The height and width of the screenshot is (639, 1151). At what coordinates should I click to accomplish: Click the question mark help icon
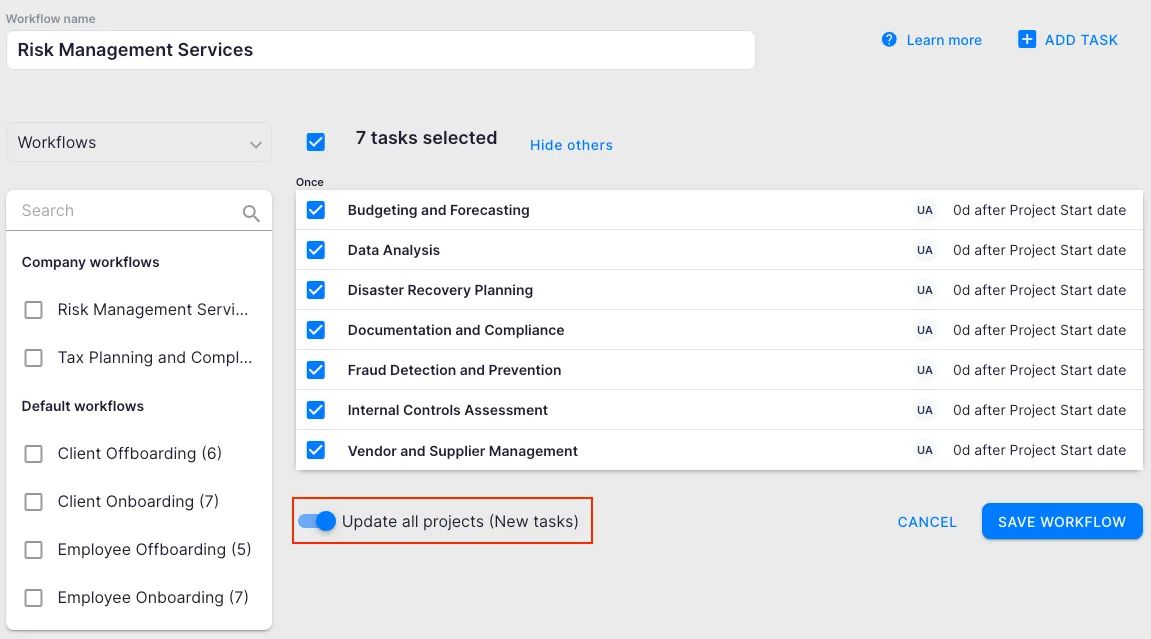click(889, 40)
